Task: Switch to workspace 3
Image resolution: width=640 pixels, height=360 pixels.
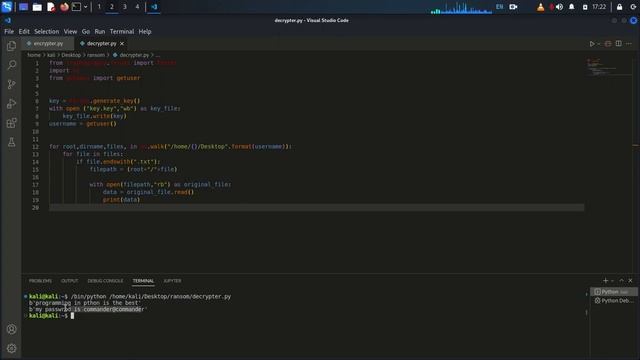Action: (124, 7)
